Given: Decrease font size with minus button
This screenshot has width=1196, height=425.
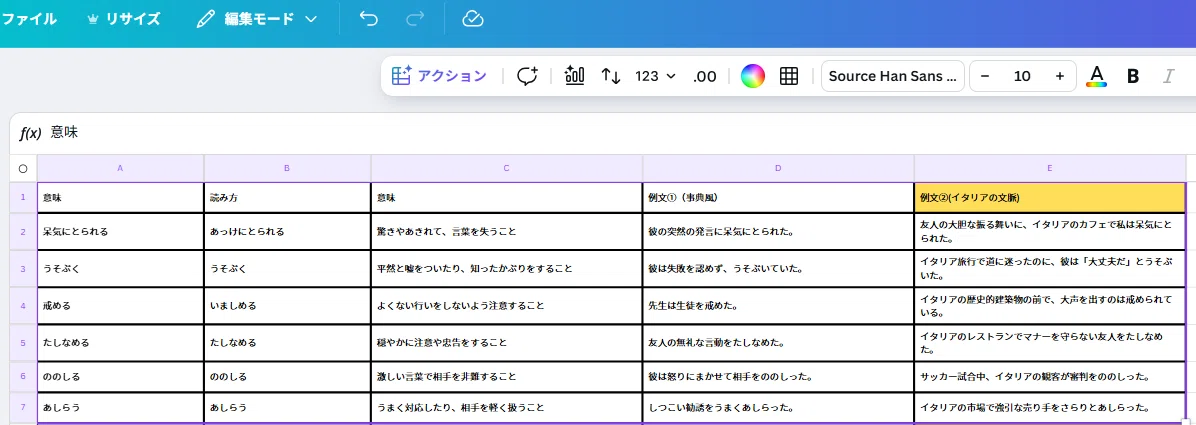Looking at the screenshot, I should [x=985, y=76].
